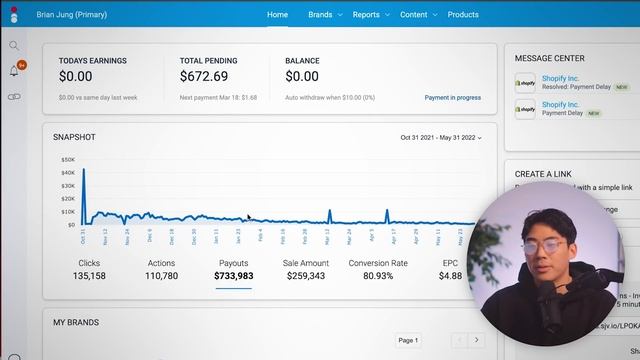Go to the Home tab

tap(278, 15)
